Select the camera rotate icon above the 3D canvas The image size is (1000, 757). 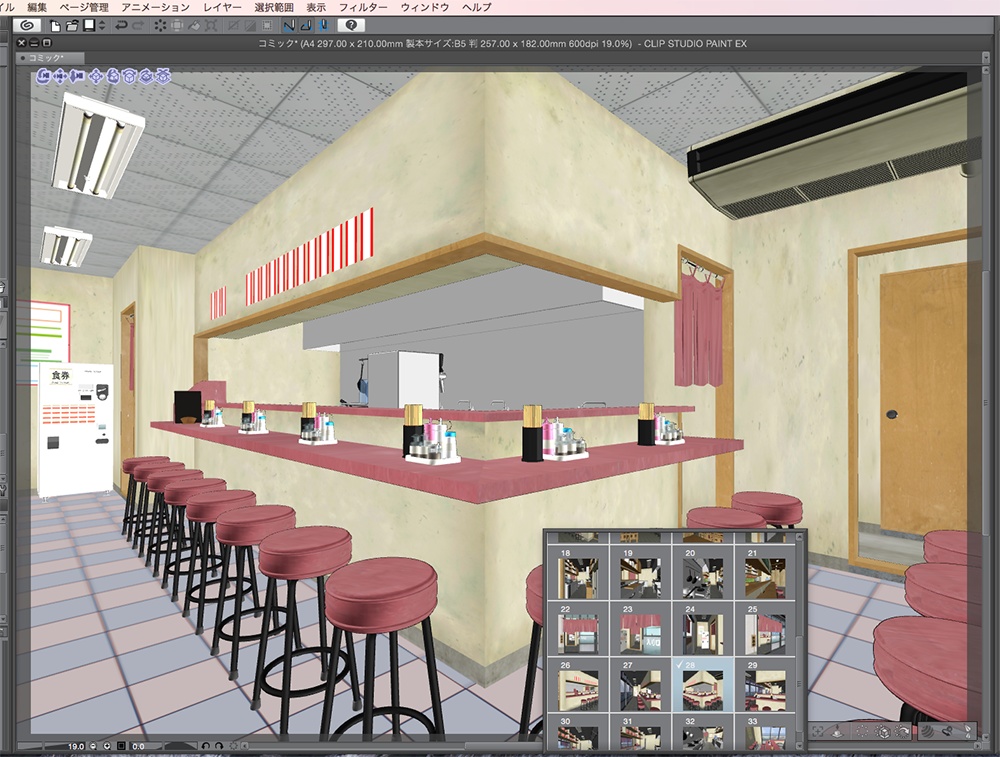tap(43, 76)
